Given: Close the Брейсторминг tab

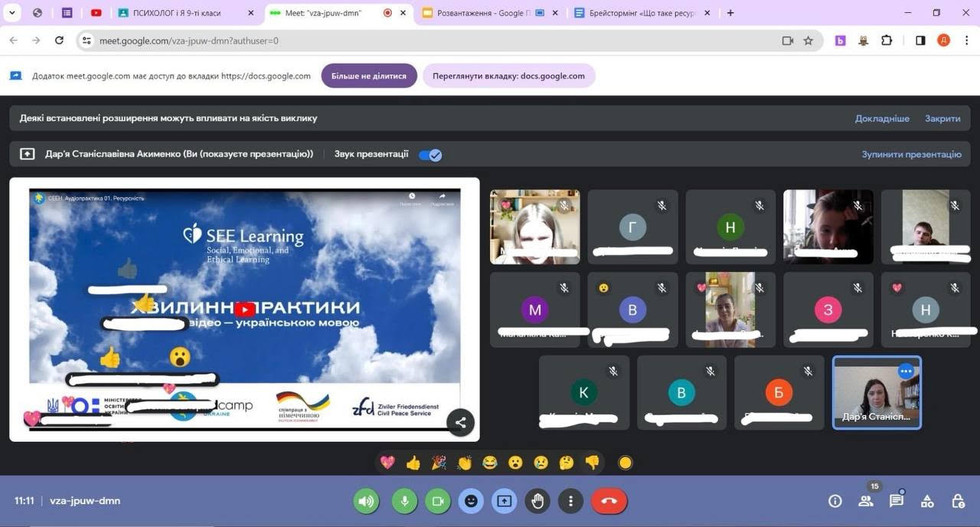Looking at the screenshot, I should tap(707, 13).
